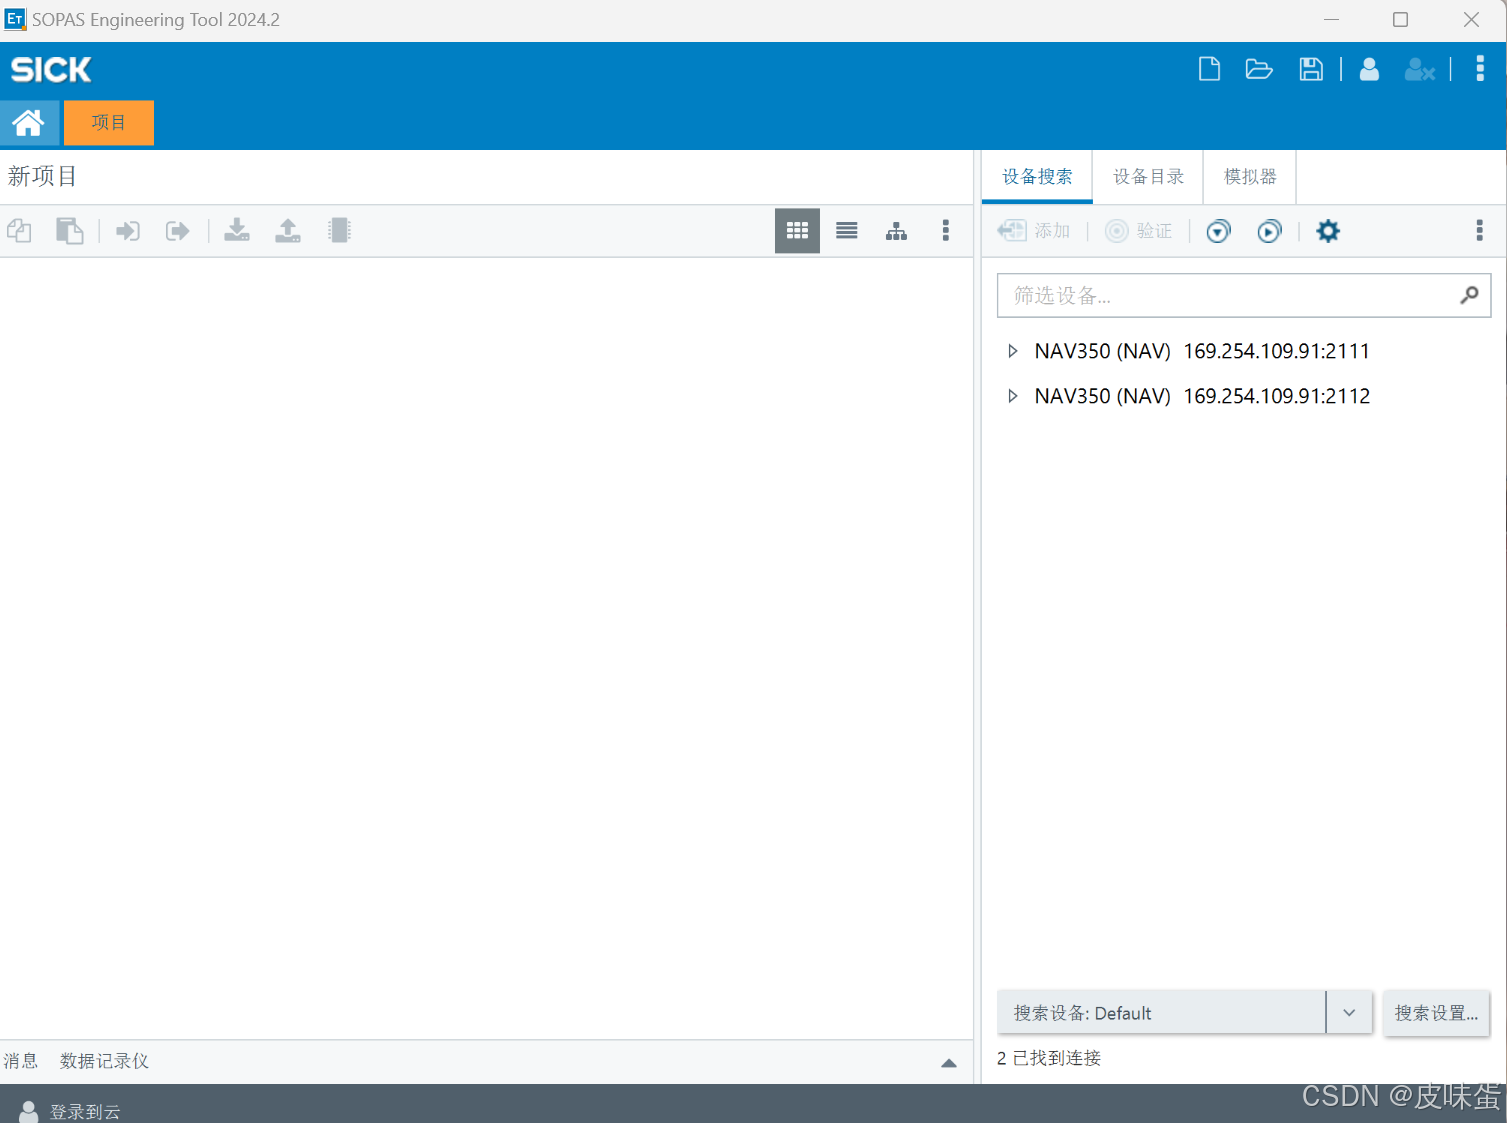Open 搜索设置... search settings

coord(1437,1013)
